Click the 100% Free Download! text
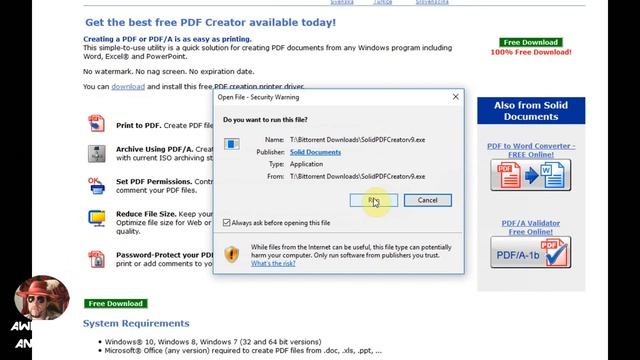640x360 pixels. pos(531,52)
